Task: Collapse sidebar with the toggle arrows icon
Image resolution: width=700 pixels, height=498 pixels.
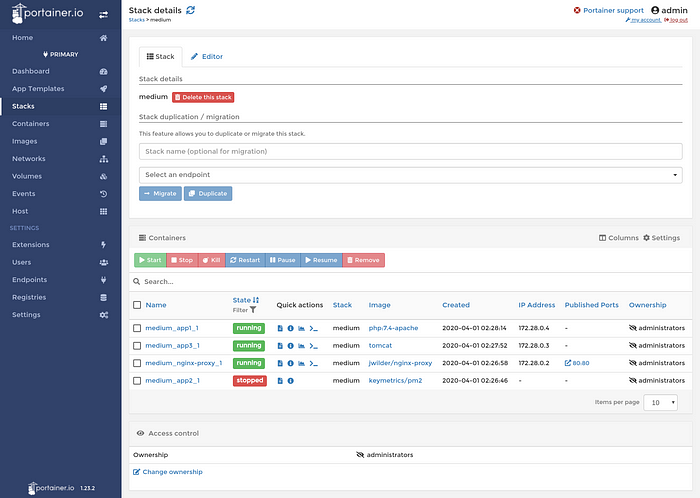Action: click(x=103, y=15)
